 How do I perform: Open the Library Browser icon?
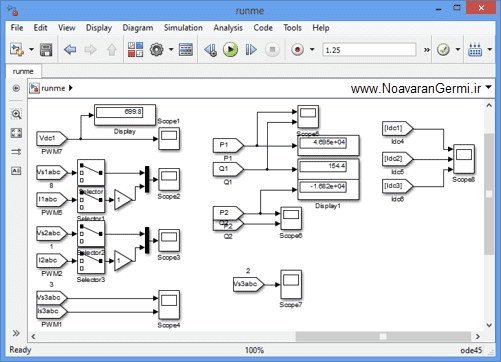pyautogui.click(x=135, y=50)
